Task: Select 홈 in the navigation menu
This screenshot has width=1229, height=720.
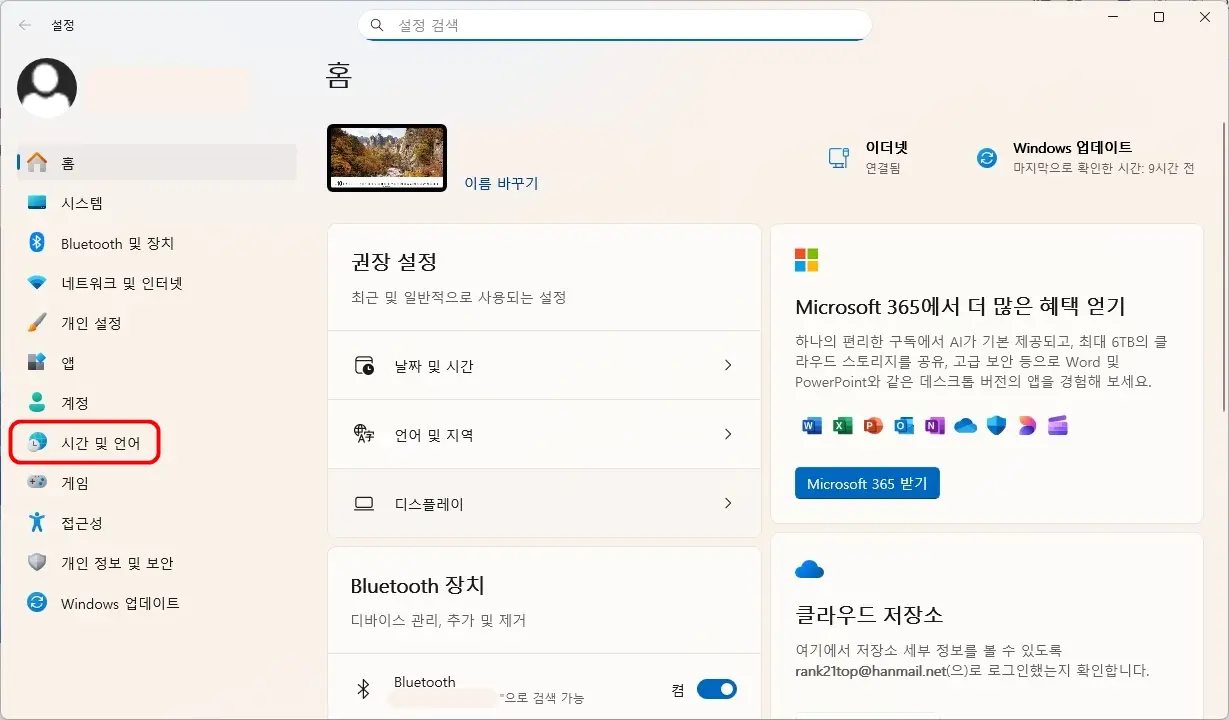Action: coord(72,162)
